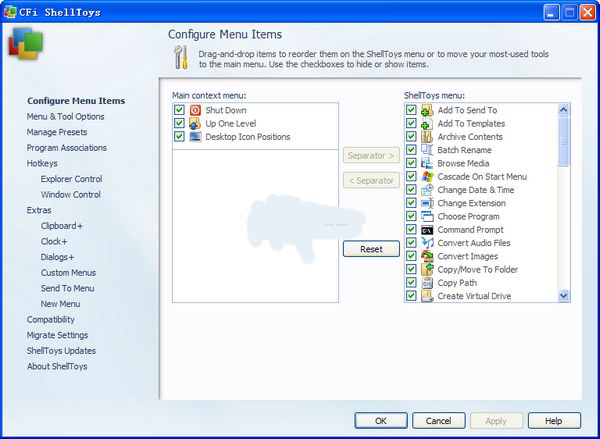Click the Cancel button
Screen dimensions: 600x439
point(439,421)
